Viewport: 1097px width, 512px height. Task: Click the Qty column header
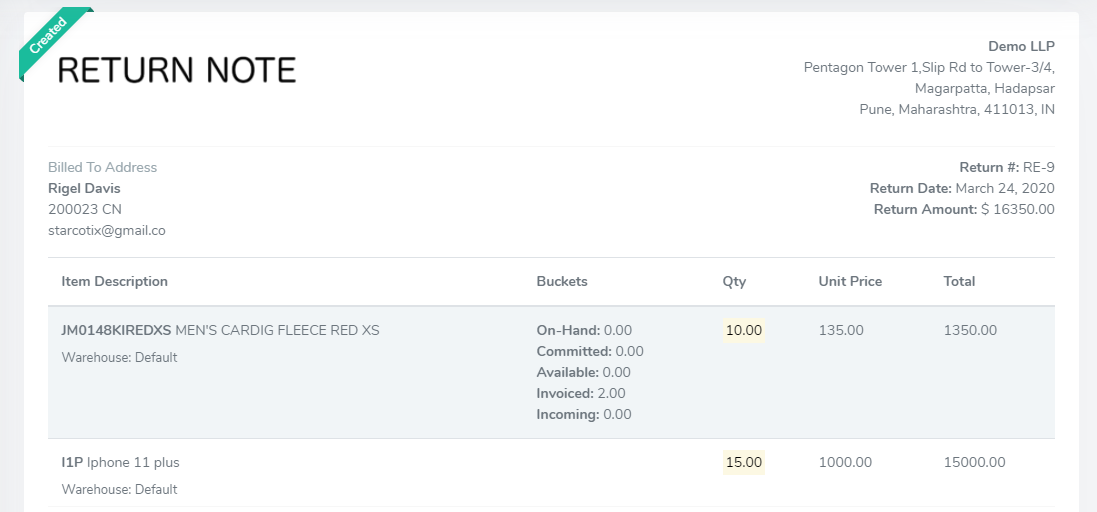[x=735, y=282]
